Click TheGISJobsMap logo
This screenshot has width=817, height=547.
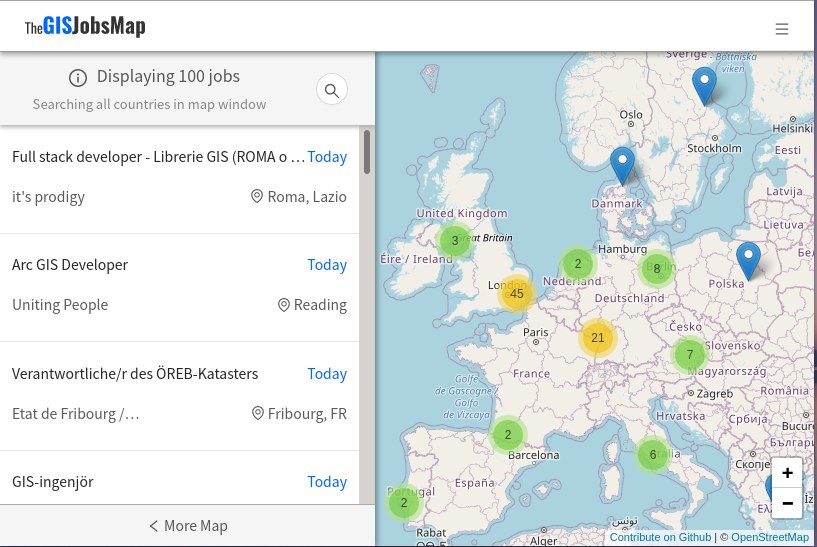(85, 27)
